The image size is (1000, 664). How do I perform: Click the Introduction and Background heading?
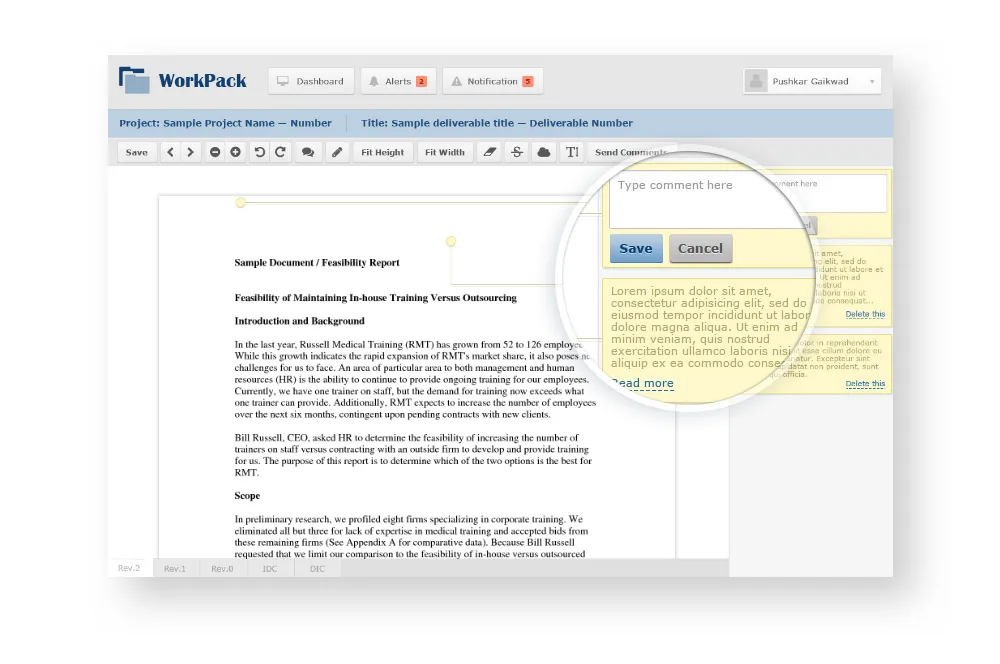(x=299, y=321)
